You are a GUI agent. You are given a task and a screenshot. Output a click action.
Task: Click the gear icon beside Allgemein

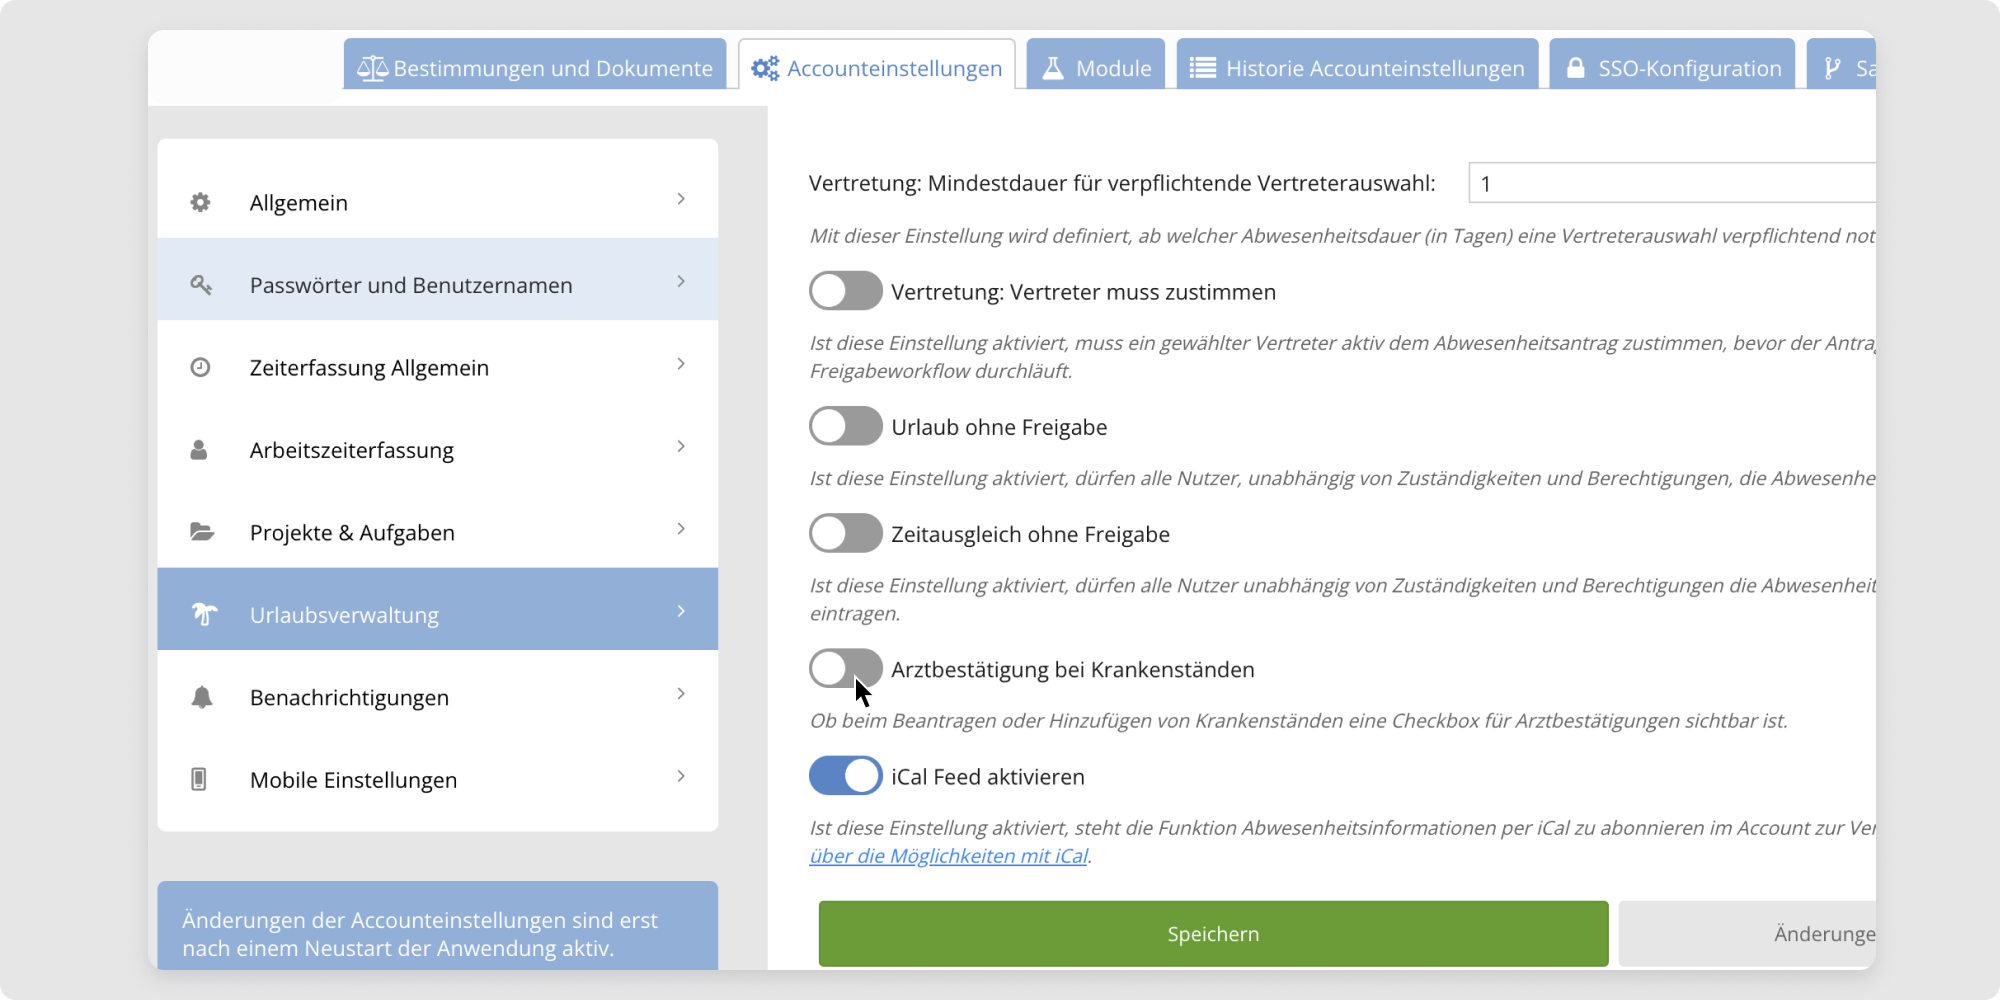click(200, 203)
